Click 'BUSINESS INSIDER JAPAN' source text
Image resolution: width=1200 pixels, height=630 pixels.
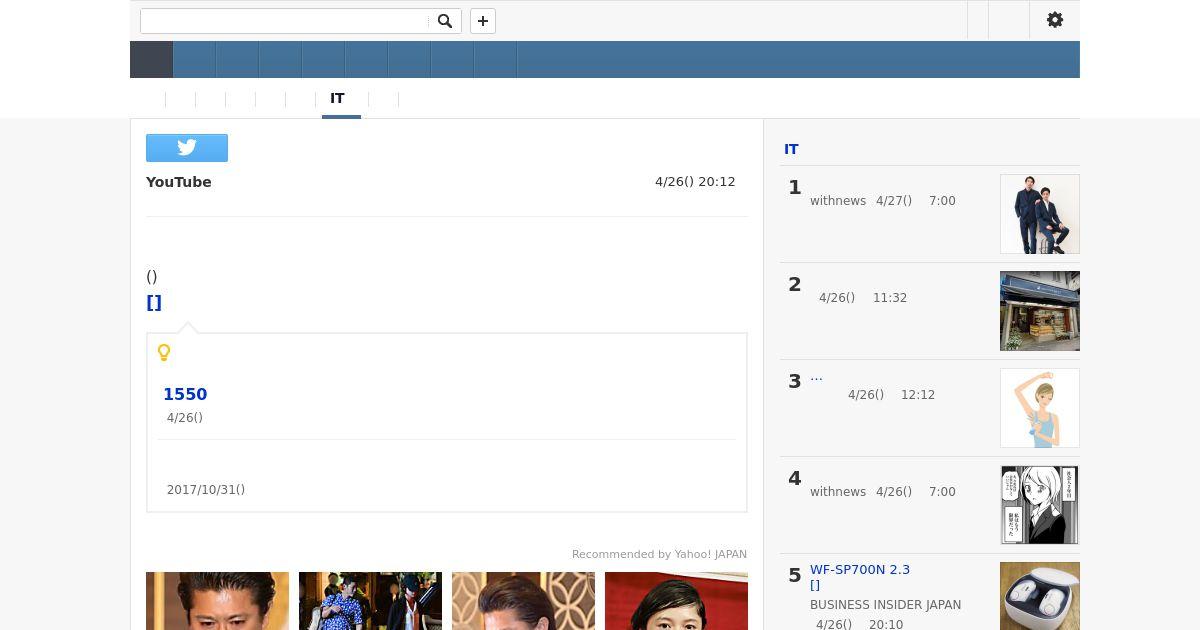tap(886, 605)
